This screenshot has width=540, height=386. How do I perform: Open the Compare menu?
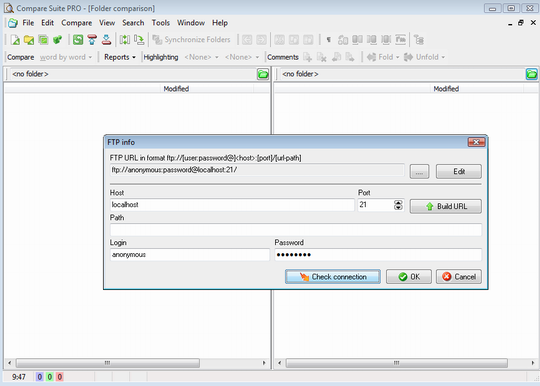pyautogui.click(x=76, y=23)
